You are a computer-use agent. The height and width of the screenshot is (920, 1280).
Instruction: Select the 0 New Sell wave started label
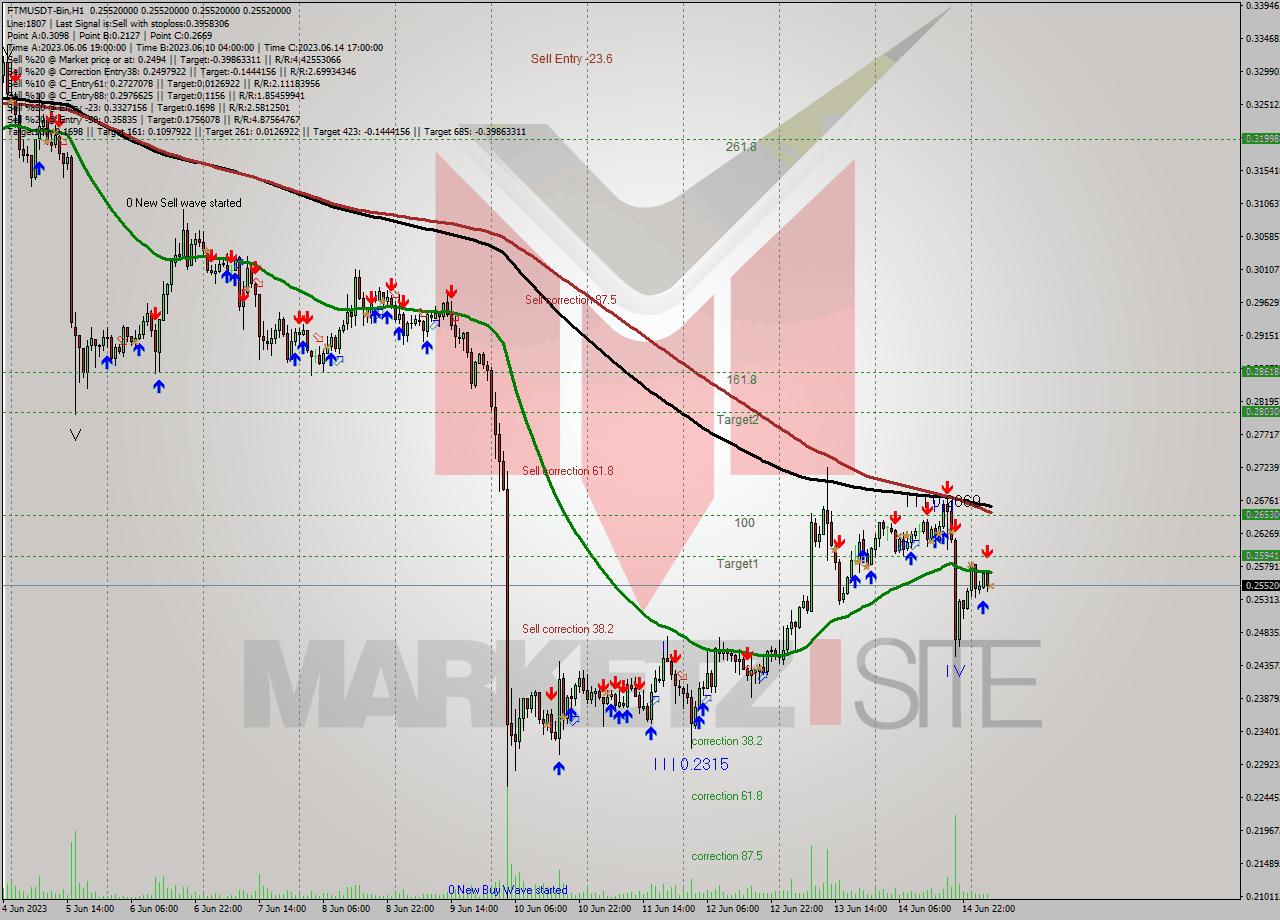pyautogui.click(x=184, y=203)
